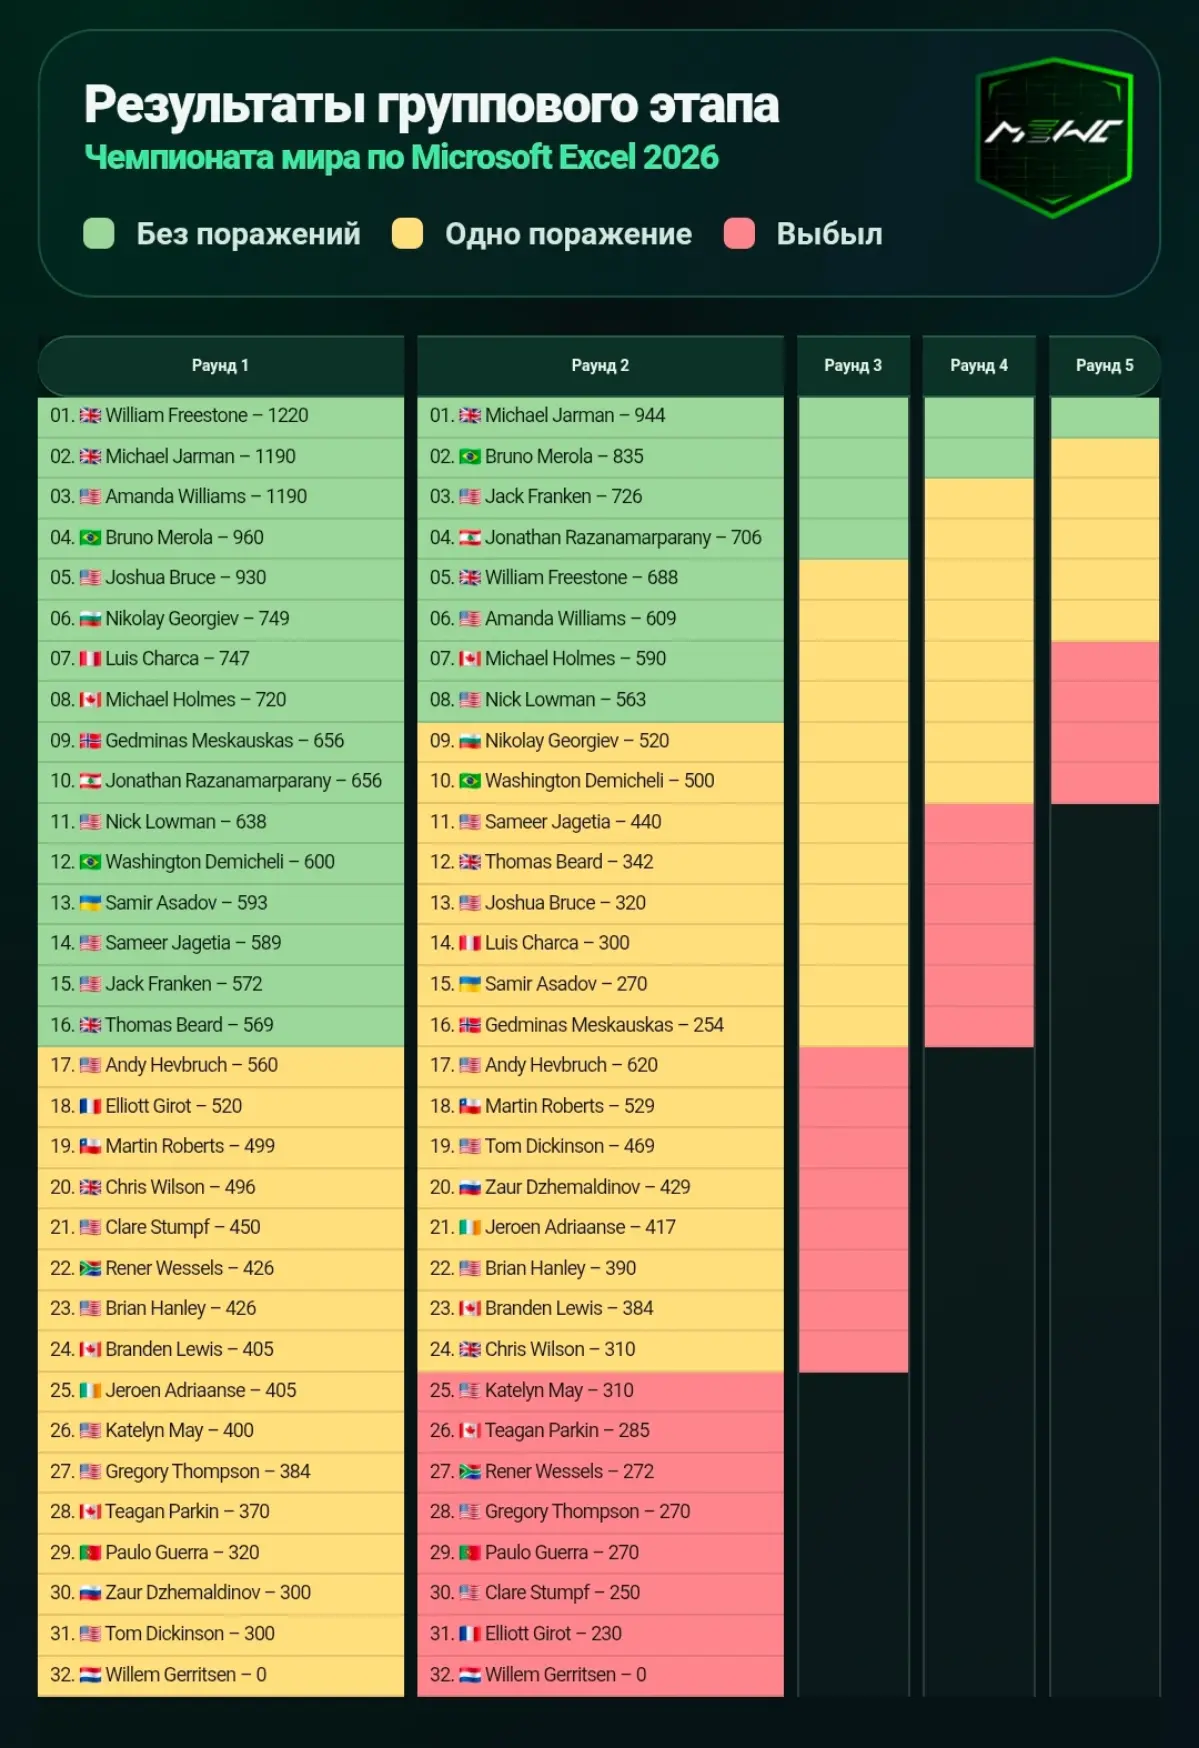The image size is (1199, 1748).
Task: Click the Brazil flag beside 'Bruno Merola – 960'
Action: [90, 538]
